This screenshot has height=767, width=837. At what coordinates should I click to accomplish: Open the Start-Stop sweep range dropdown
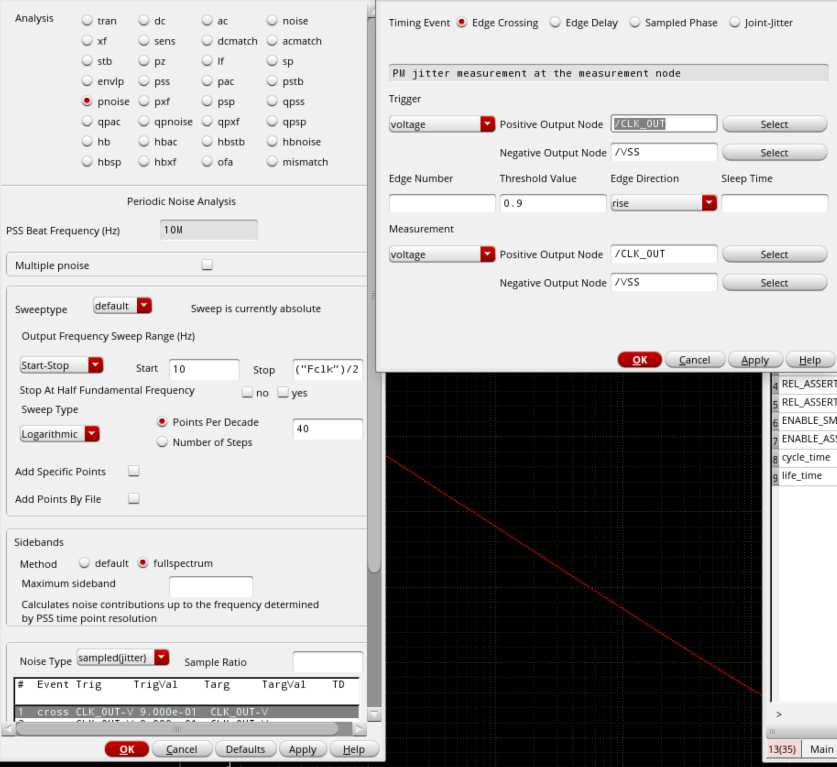tap(62, 366)
